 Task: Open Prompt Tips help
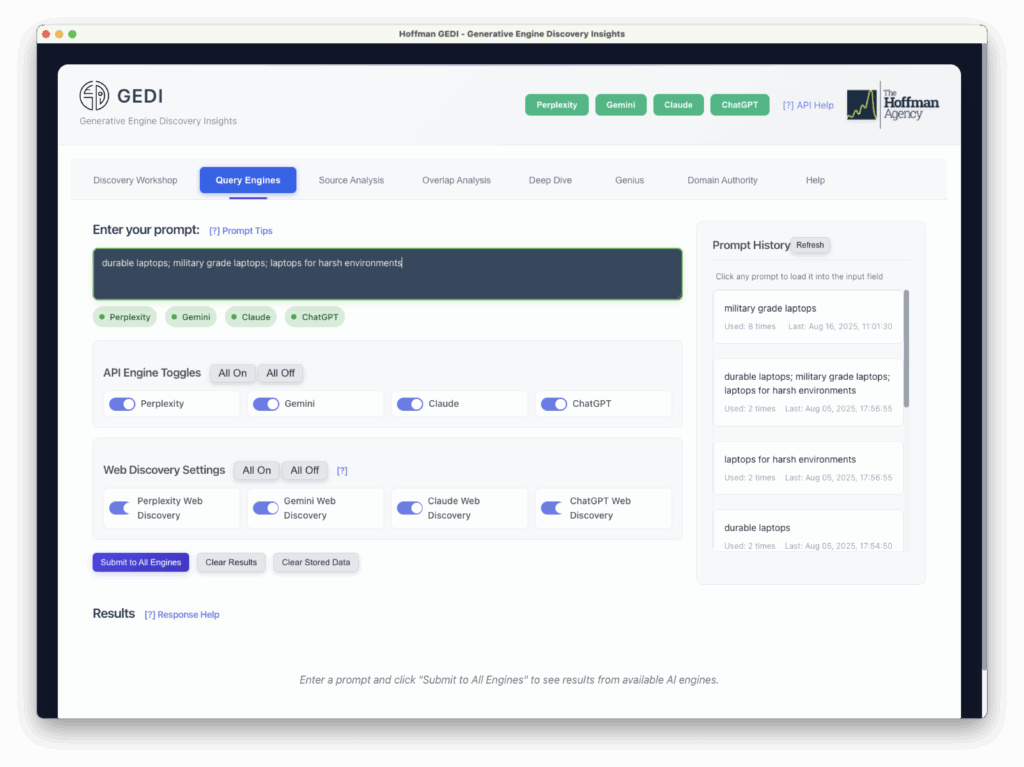(x=240, y=230)
